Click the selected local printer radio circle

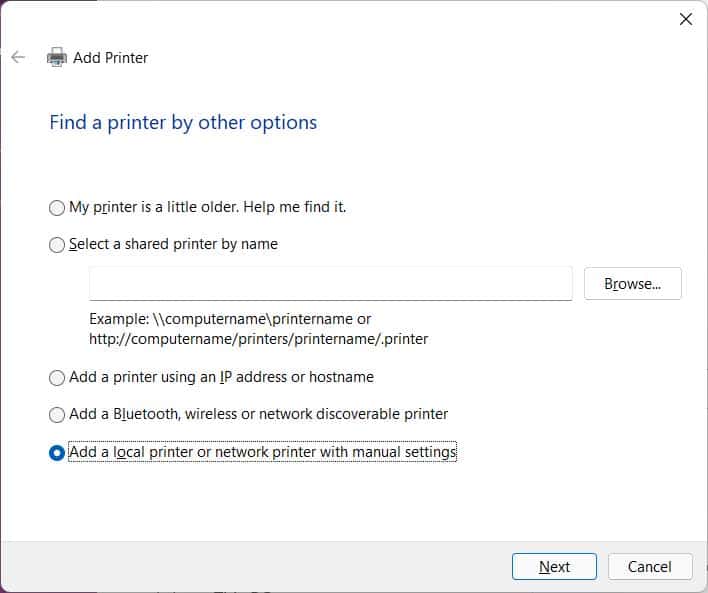tap(57, 453)
